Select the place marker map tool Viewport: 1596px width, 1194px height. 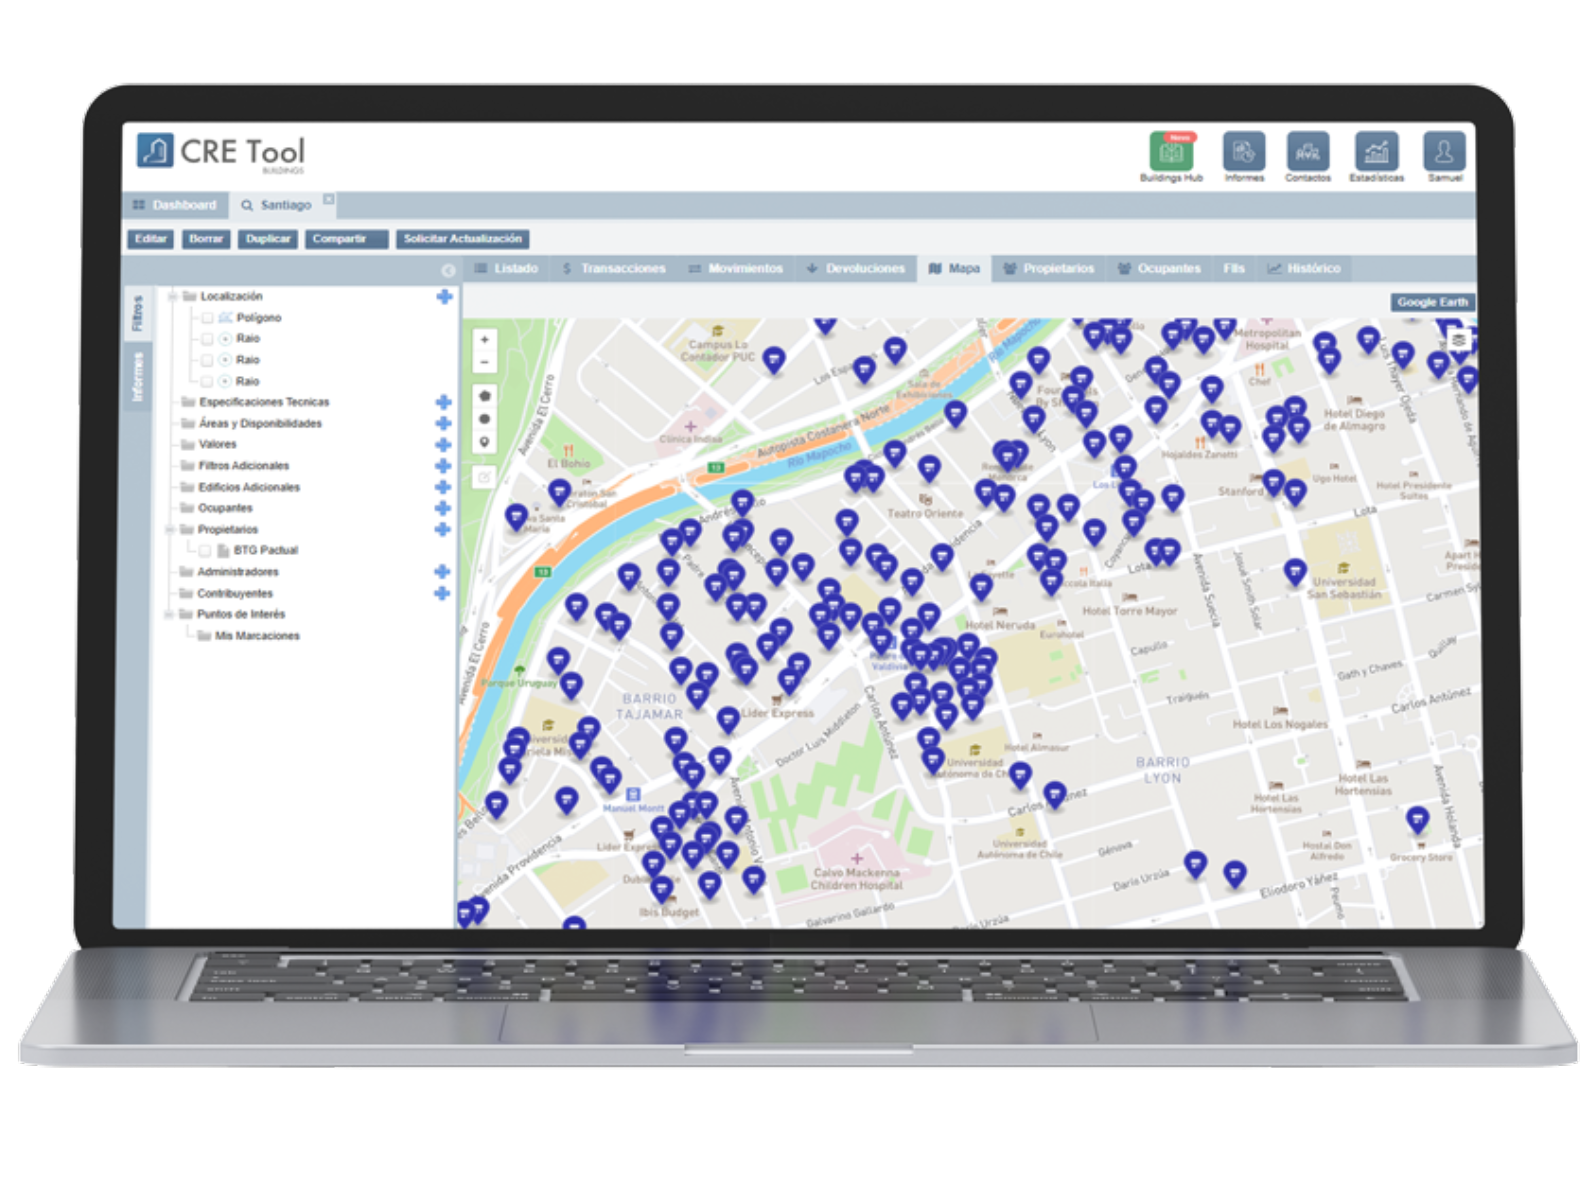tap(485, 442)
